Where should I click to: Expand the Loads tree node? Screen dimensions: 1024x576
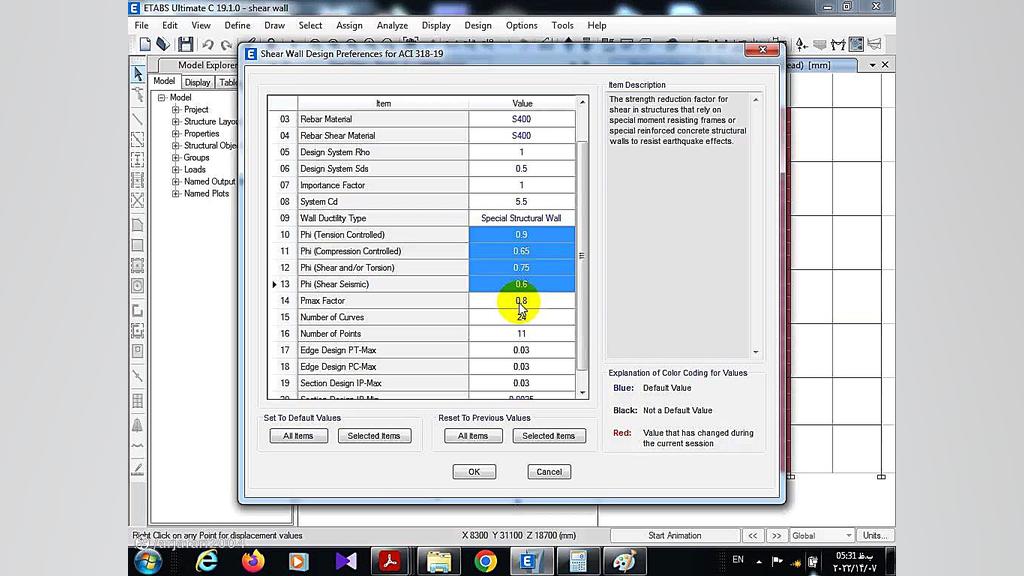tap(175, 170)
